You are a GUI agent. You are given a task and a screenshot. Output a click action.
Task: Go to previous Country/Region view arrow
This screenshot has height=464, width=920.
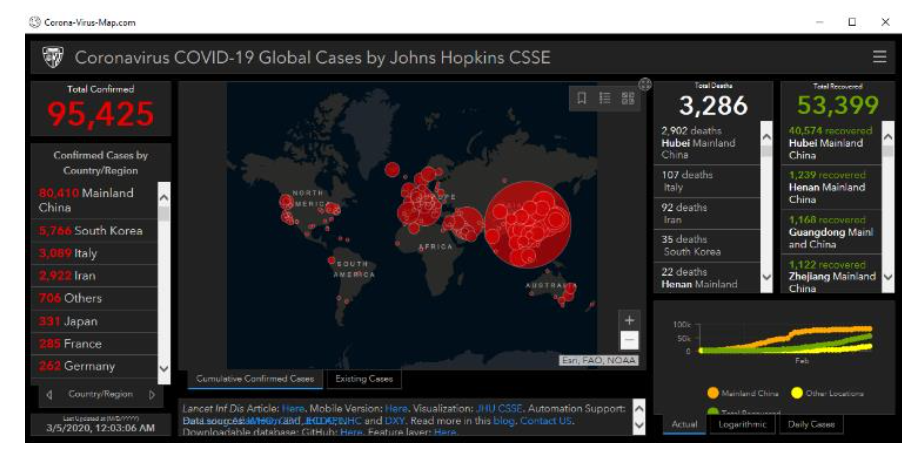[x=49, y=395]
